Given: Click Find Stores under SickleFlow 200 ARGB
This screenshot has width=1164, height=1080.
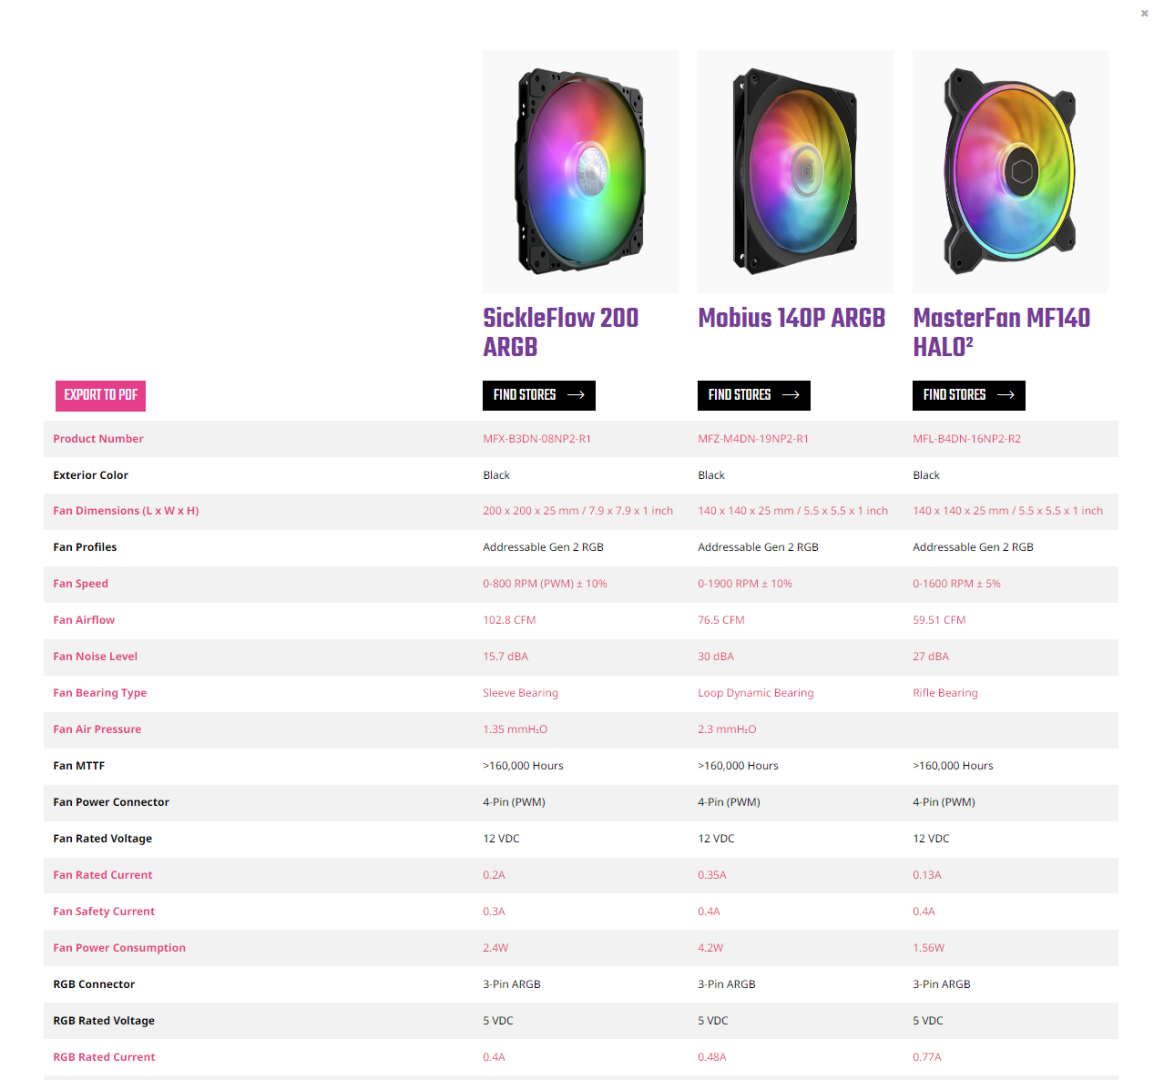Looking at the screenshot, I should click(x=526, y=395).
